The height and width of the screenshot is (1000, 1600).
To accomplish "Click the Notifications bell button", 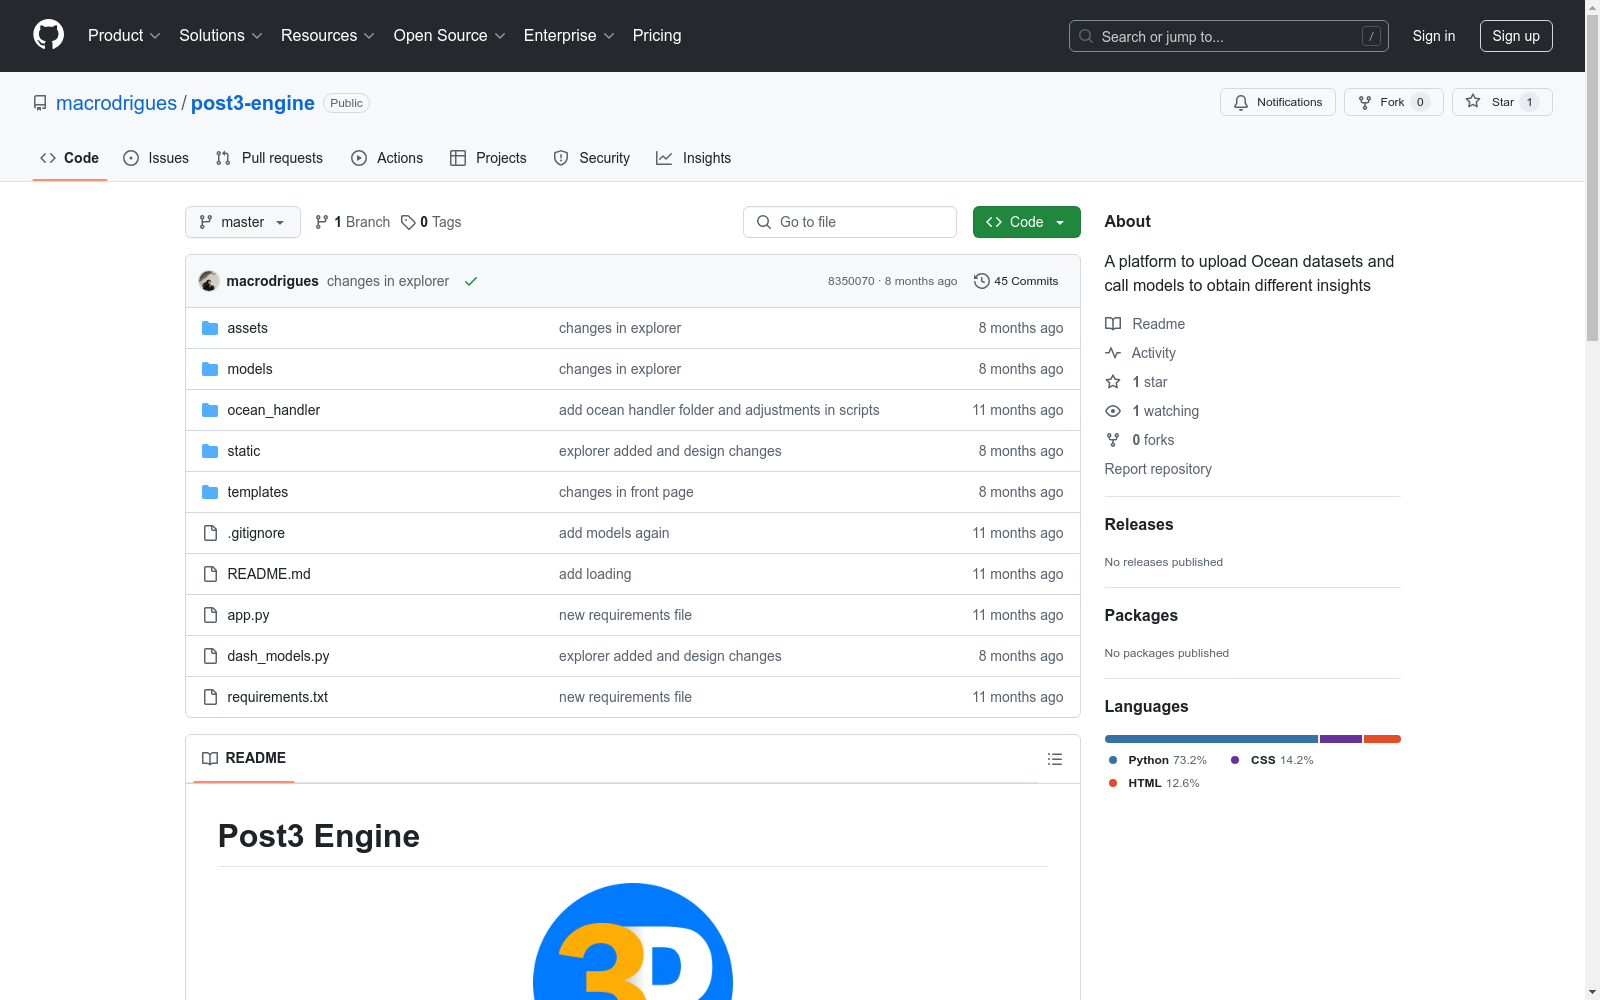I will click(1277, 102).
